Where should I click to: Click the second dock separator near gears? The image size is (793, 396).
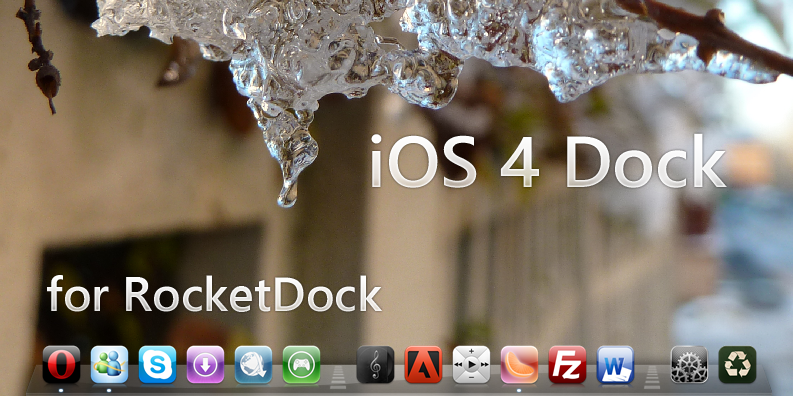(x=652, y=377)
